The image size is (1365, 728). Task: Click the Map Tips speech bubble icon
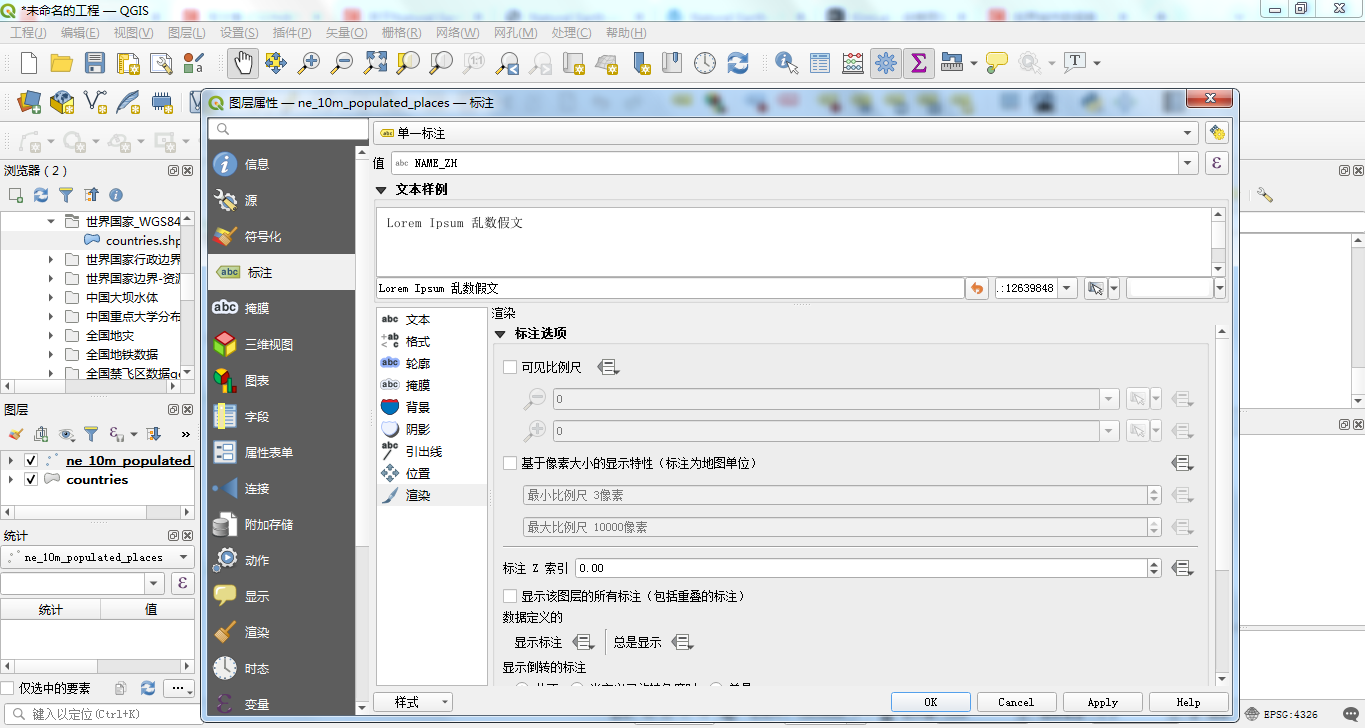click(997, 63)
